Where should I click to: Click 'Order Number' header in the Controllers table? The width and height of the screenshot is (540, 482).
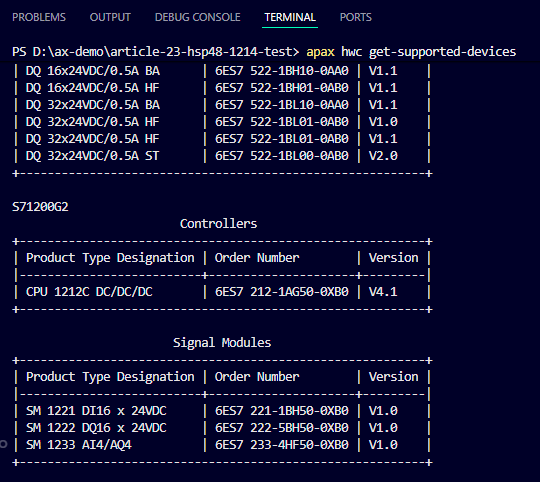point(257,258)
